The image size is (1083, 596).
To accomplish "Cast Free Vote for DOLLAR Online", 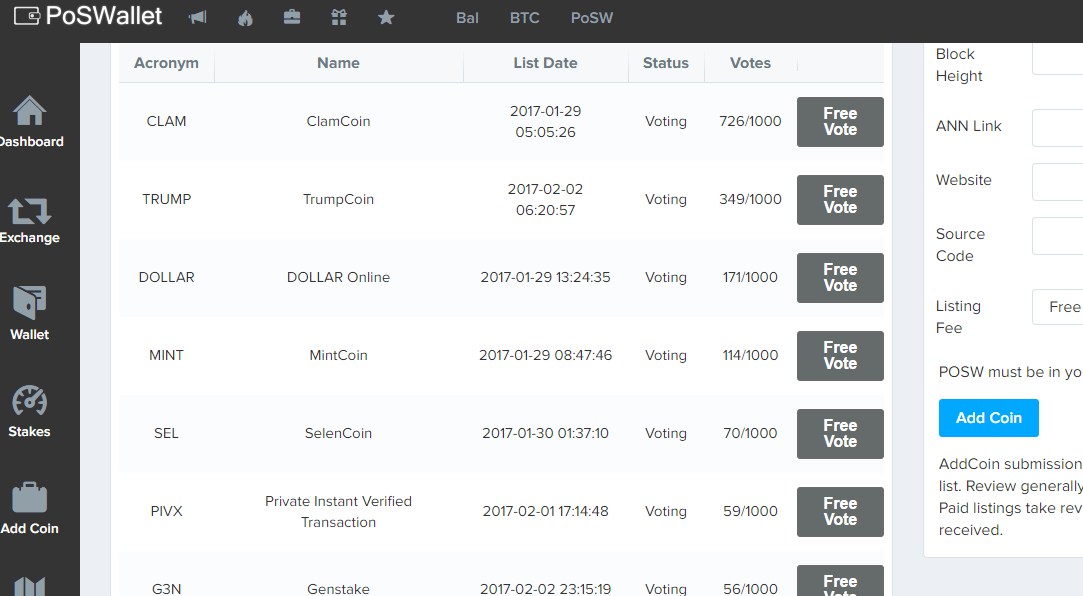I will (x=840, y=278).
